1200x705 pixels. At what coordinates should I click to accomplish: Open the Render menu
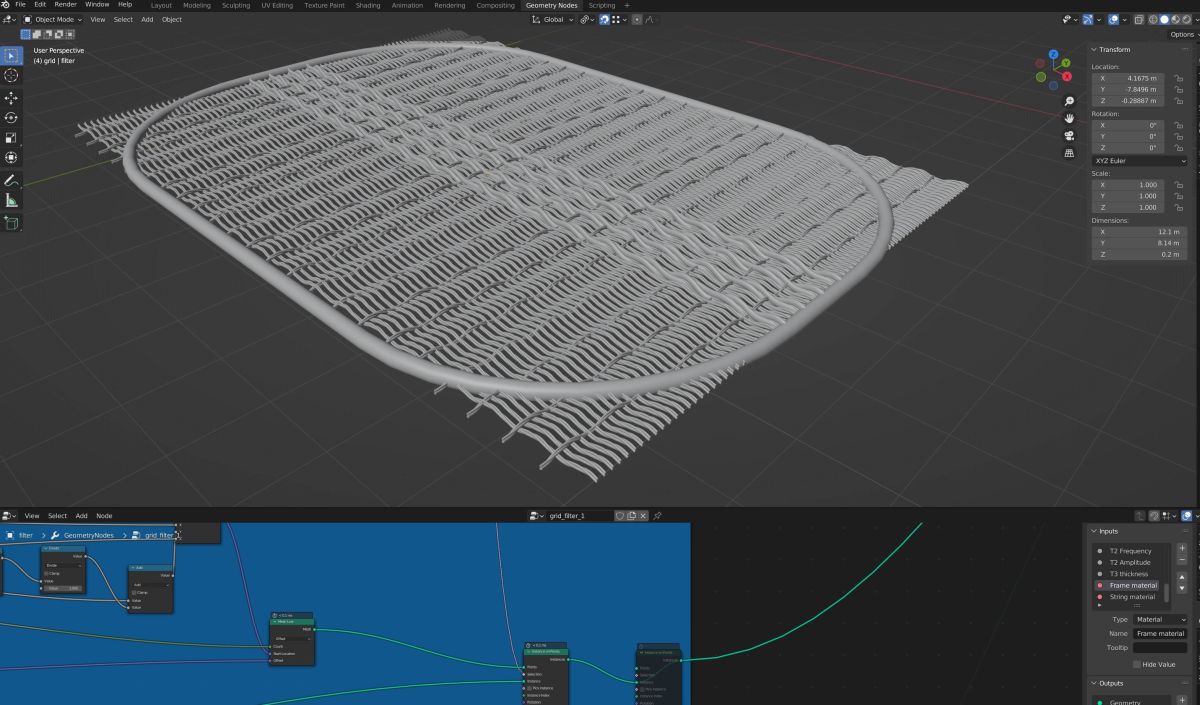coord(65,5)
